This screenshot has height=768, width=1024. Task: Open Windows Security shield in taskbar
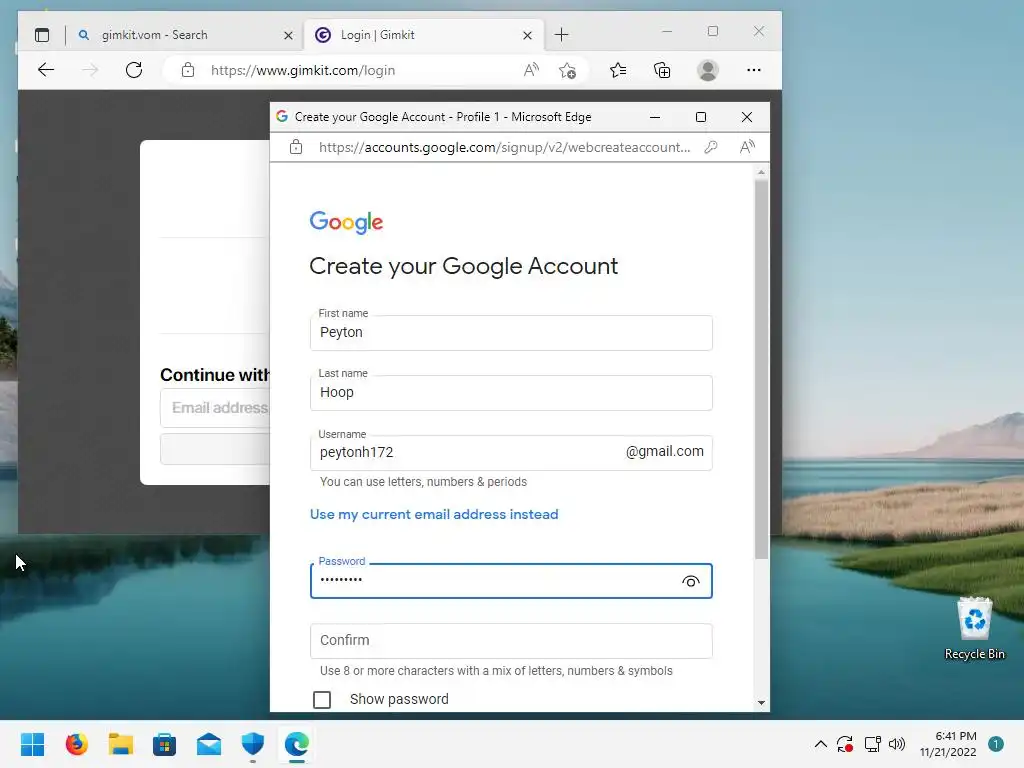tap(253, 744)
